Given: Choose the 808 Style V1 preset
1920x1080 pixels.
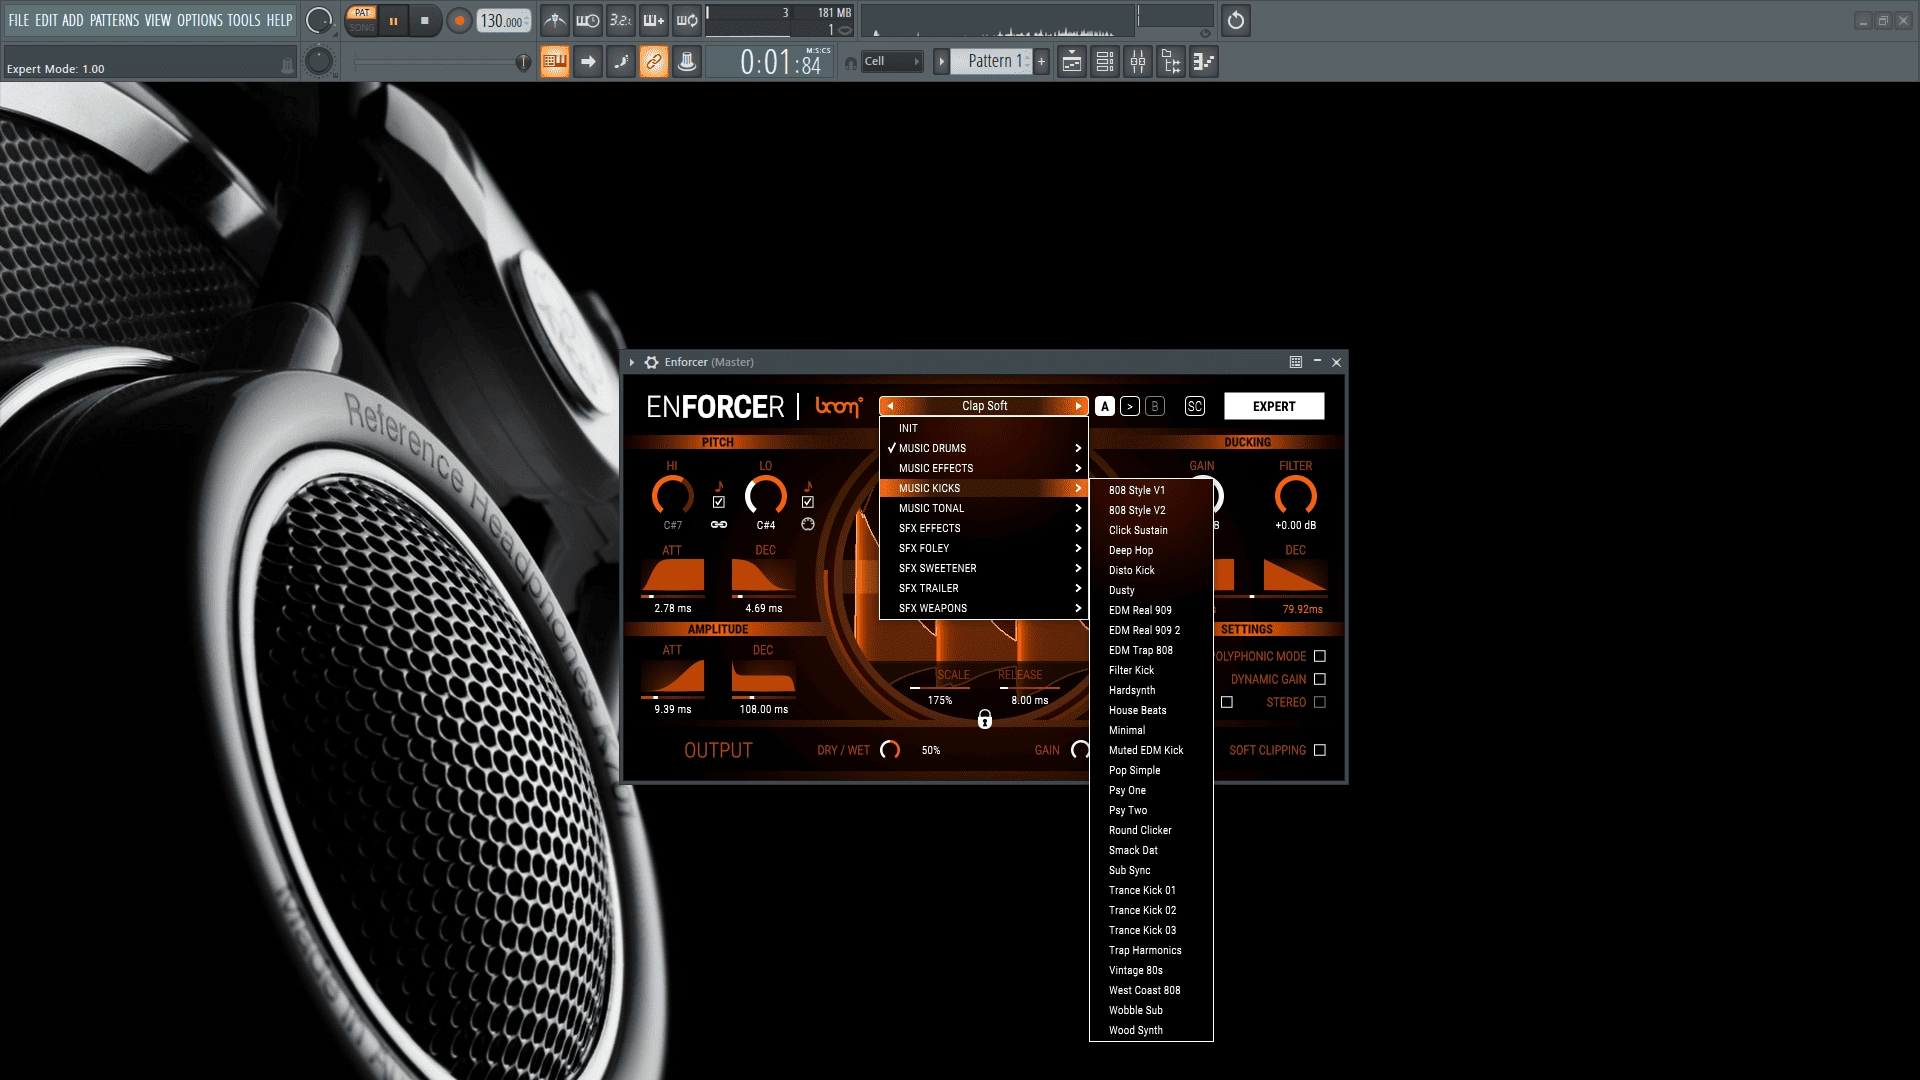Looking at the screenshot, I should [x=1151, y=490].
